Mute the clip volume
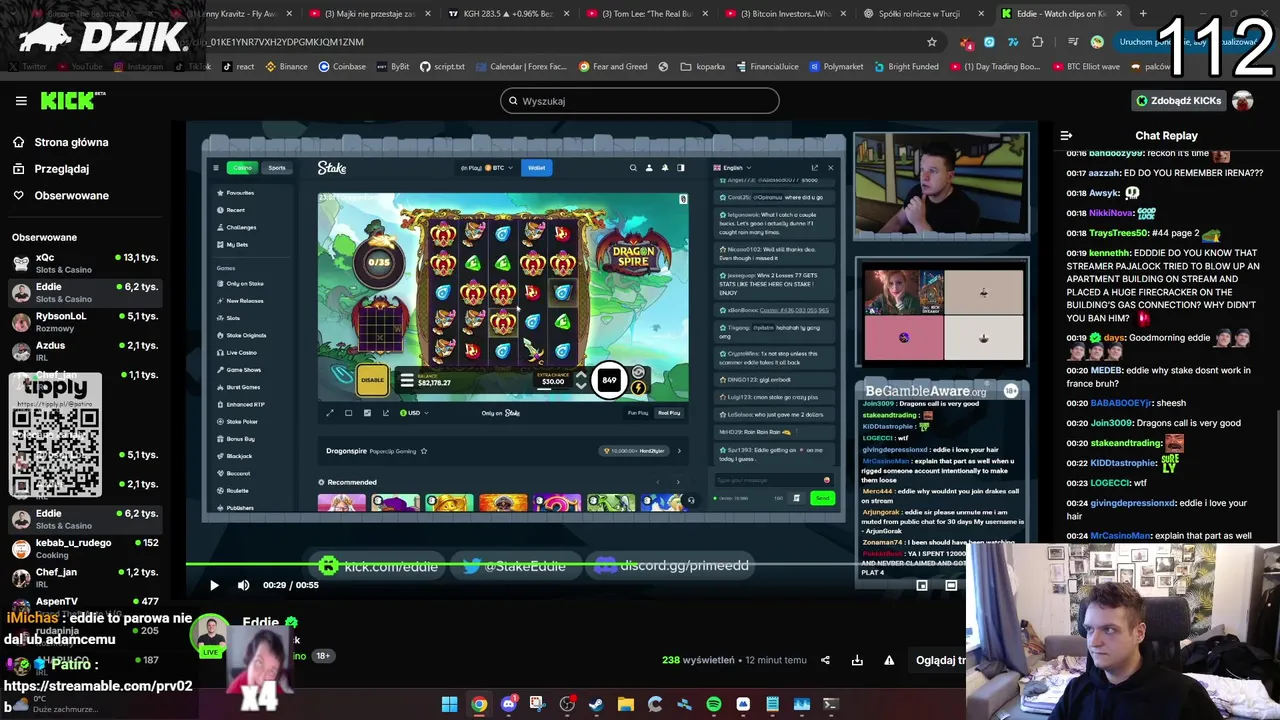This screenshot has height=720, width=1280. click(x=243, y=585)
